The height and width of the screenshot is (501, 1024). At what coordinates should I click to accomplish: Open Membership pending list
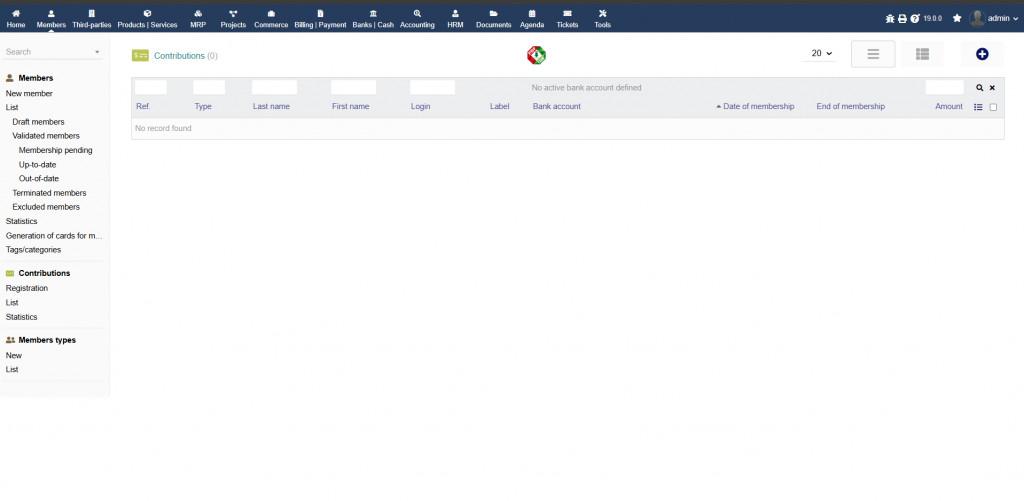56,150
